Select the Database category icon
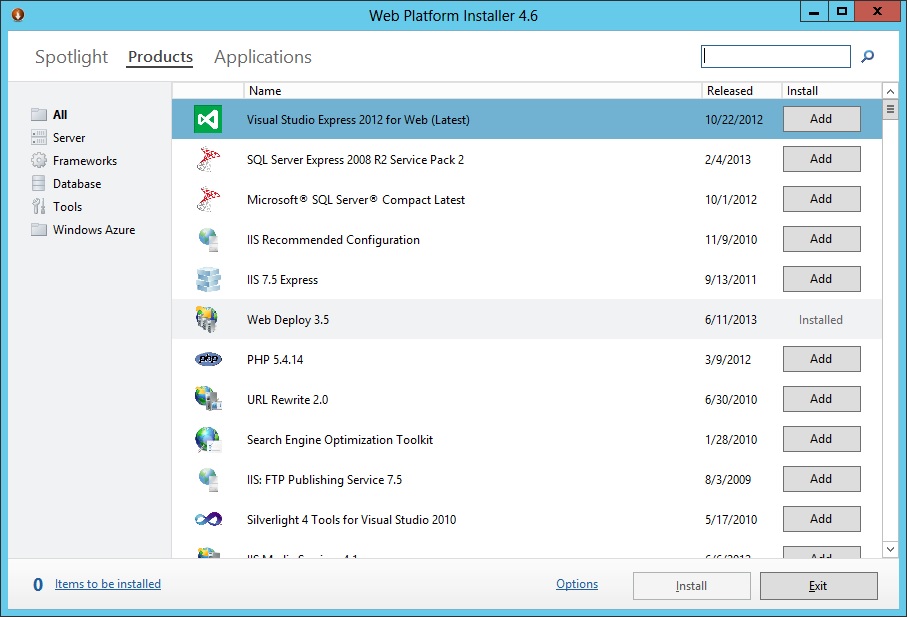The width and height of the screenshot is (907, 617). [39, 183]
